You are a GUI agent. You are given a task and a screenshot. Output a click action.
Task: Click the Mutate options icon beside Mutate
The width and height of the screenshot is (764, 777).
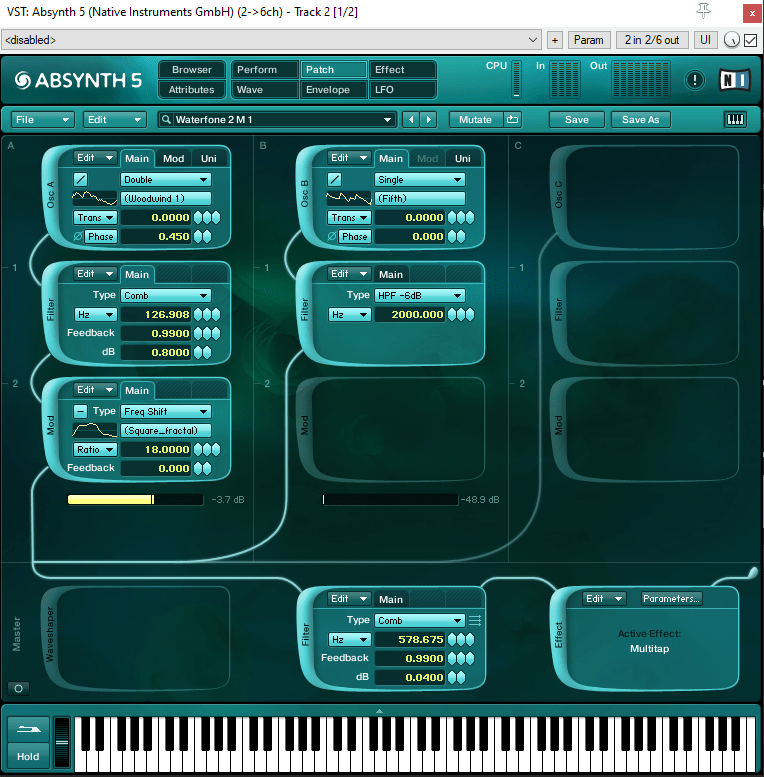click(513, 119)
